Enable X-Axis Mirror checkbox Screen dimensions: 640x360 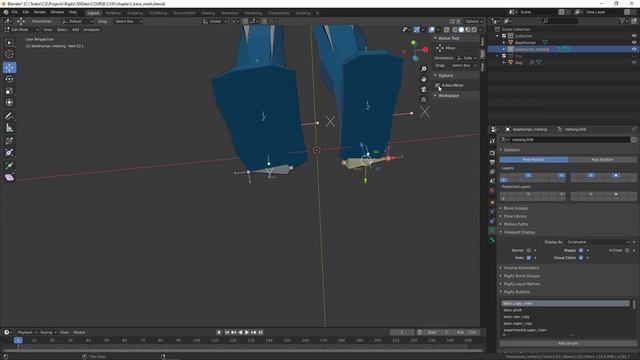tap(438, 85)
